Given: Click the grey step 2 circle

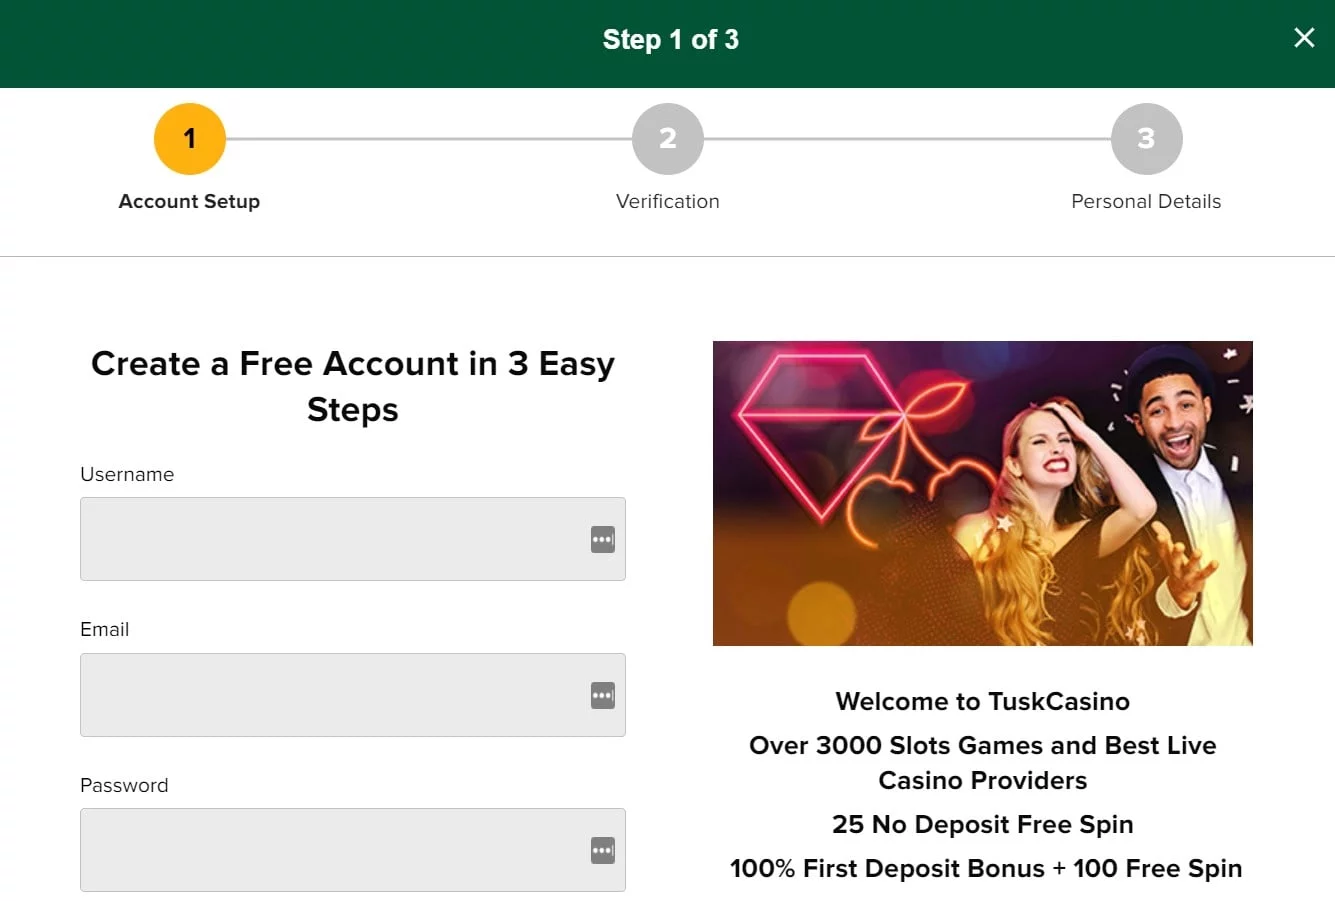Looking at the screenshot, I should coord(667,138).
